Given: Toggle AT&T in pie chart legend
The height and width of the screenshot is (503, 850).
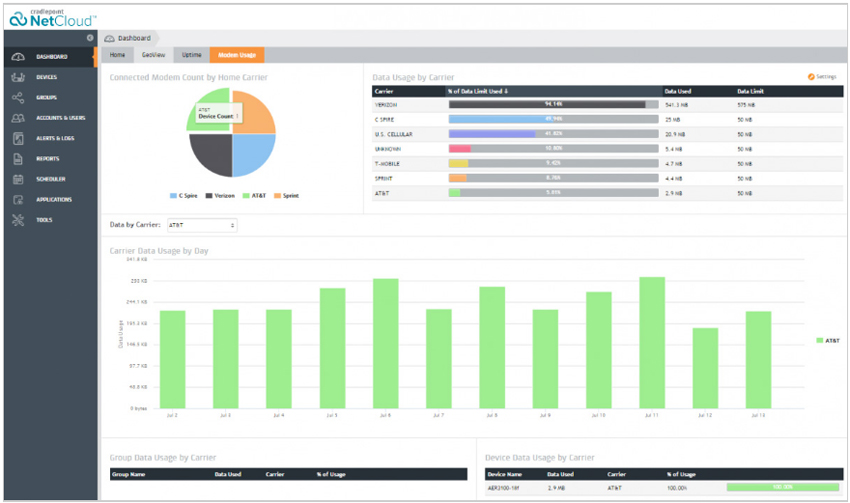Looking at the screenshot, I should click(x=254, y=196).
